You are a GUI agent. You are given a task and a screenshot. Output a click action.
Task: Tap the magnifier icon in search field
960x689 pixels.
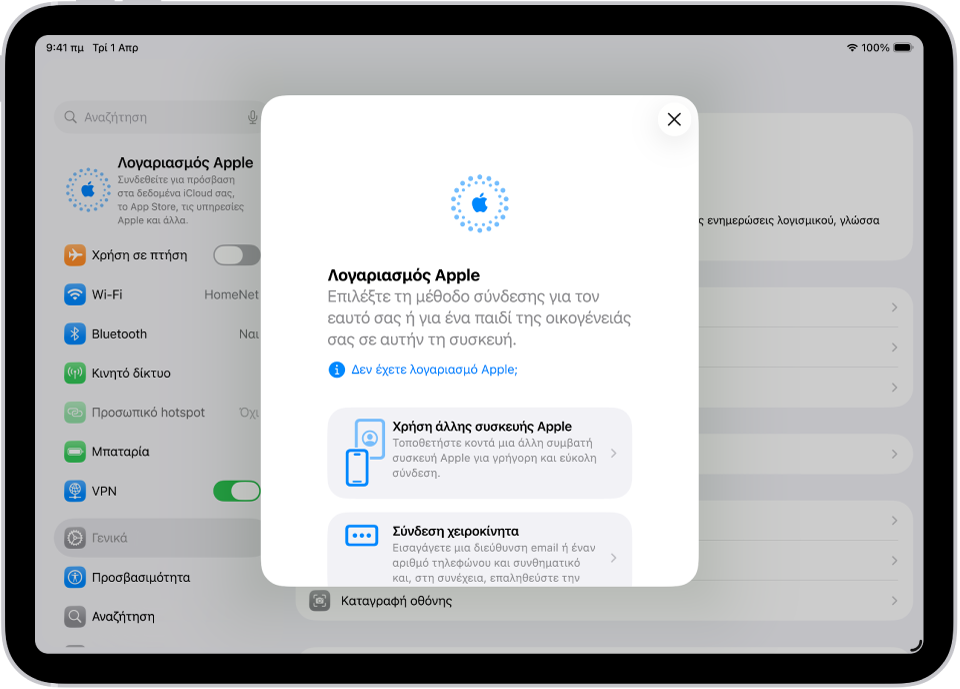[70, 117]
